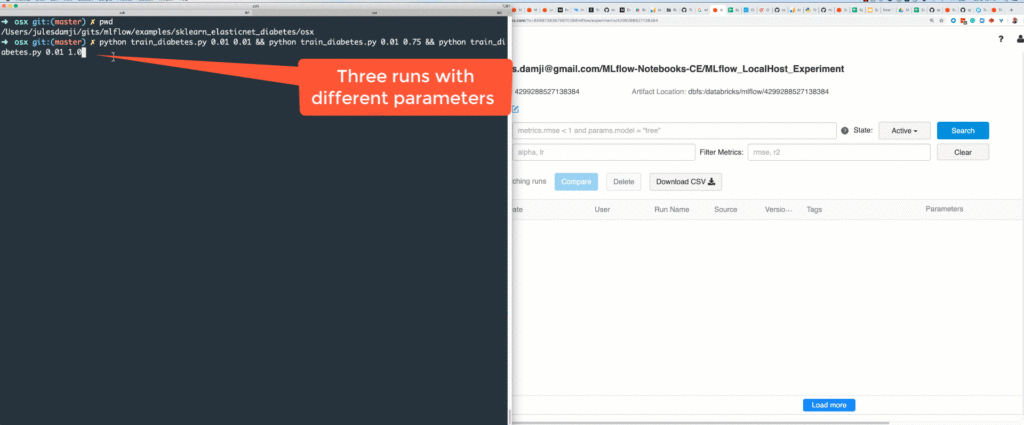Click the Parameters column header
Viewport: 1024px width, 425px height.
944,210
